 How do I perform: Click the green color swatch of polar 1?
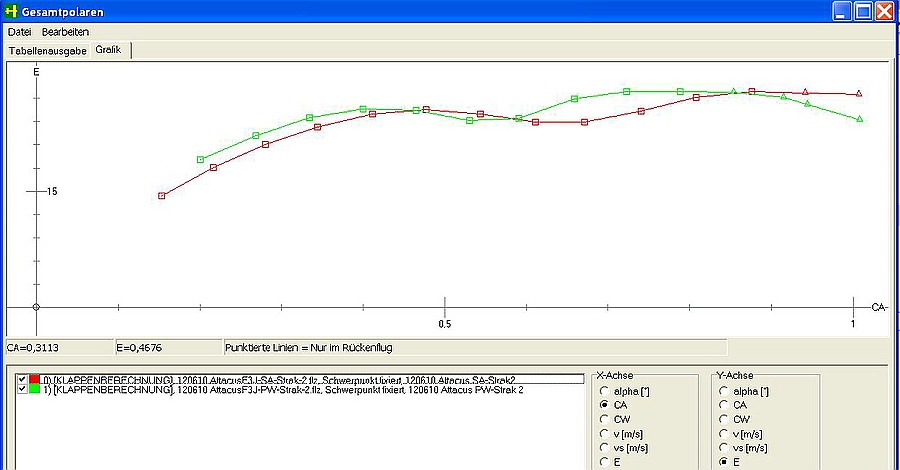click(x=34, y=390)
